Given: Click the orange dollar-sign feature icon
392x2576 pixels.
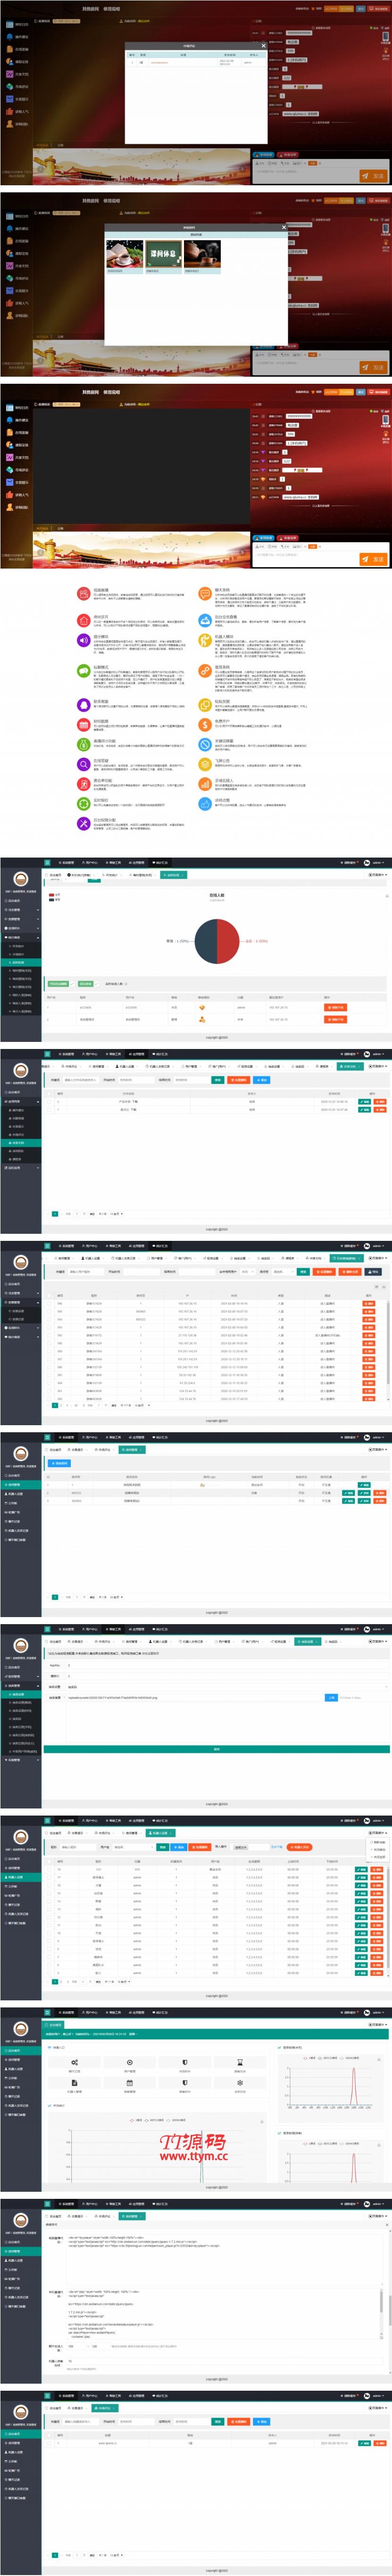Looking at the screenshot, I should point(205,725).
